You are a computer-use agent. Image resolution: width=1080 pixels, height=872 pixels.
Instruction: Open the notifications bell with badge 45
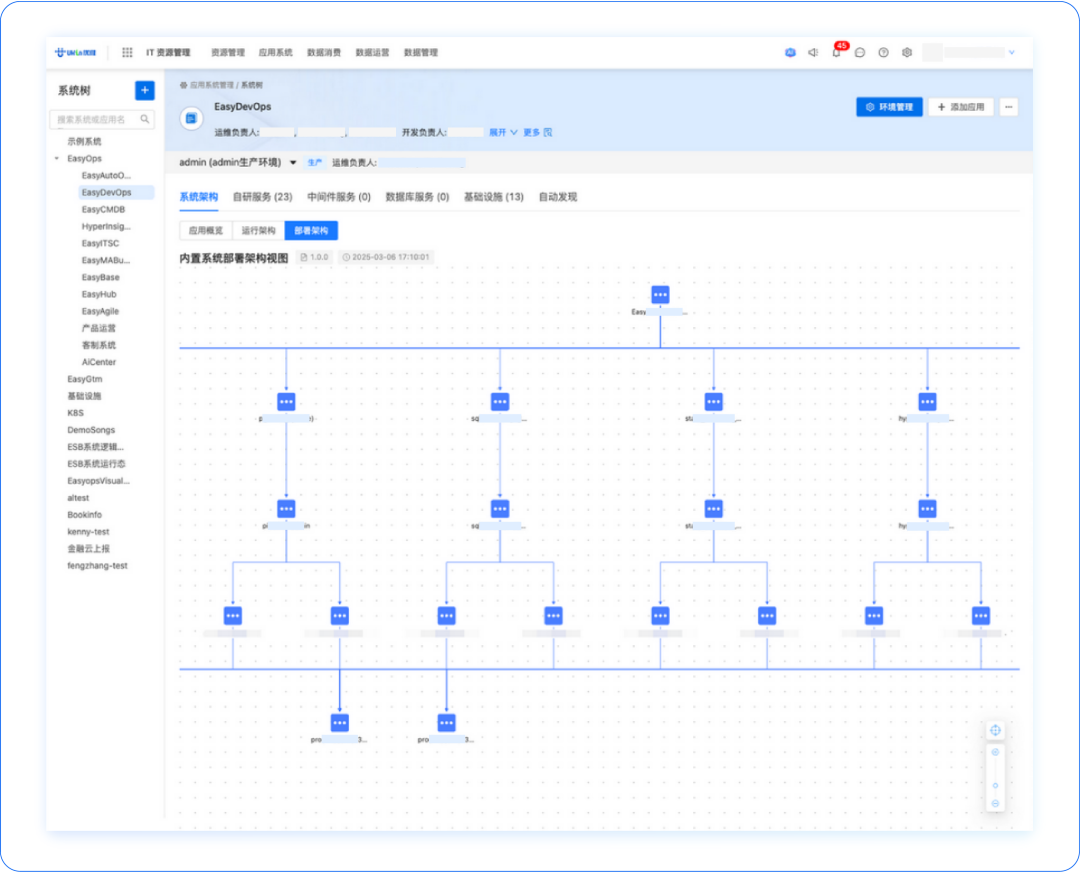(837, 52)
